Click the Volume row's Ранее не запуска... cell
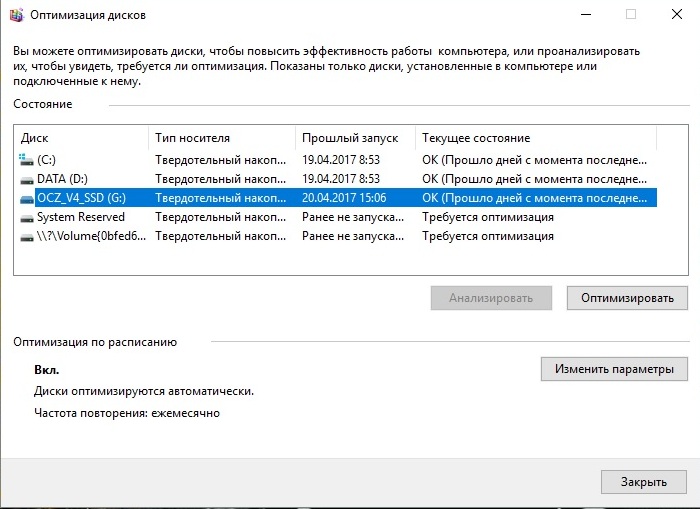The width and height of the screenshot is (700, 509). pos(353,236)
